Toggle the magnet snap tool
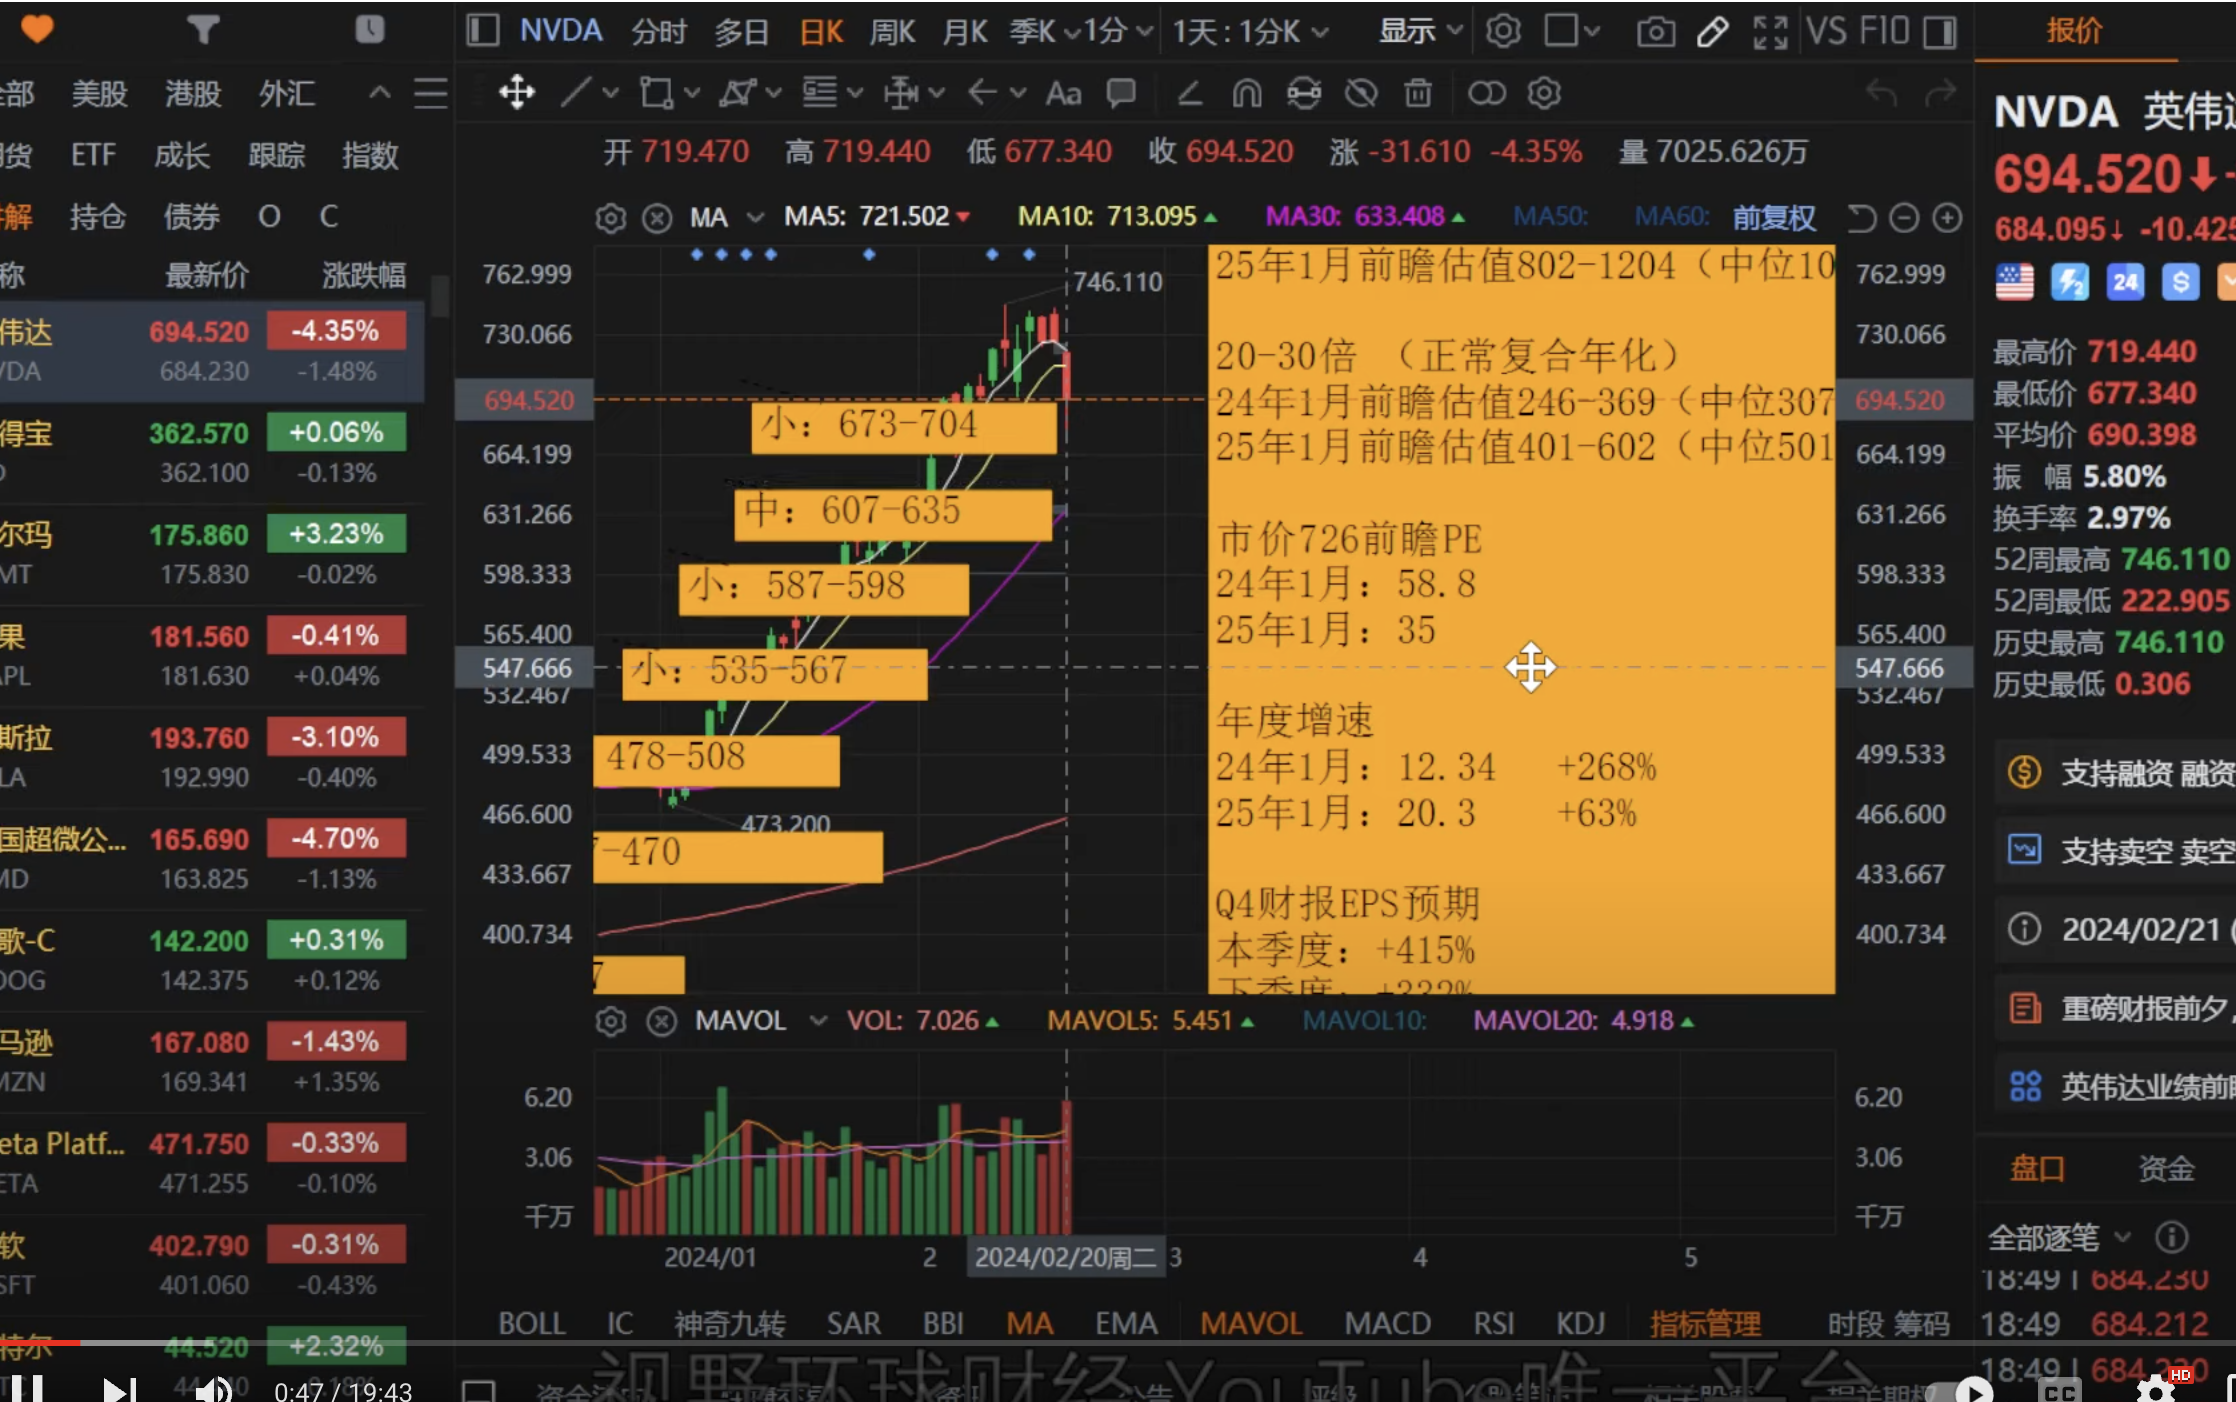This screenshot has width=2236, height=1402. [x=1247, y=94]
